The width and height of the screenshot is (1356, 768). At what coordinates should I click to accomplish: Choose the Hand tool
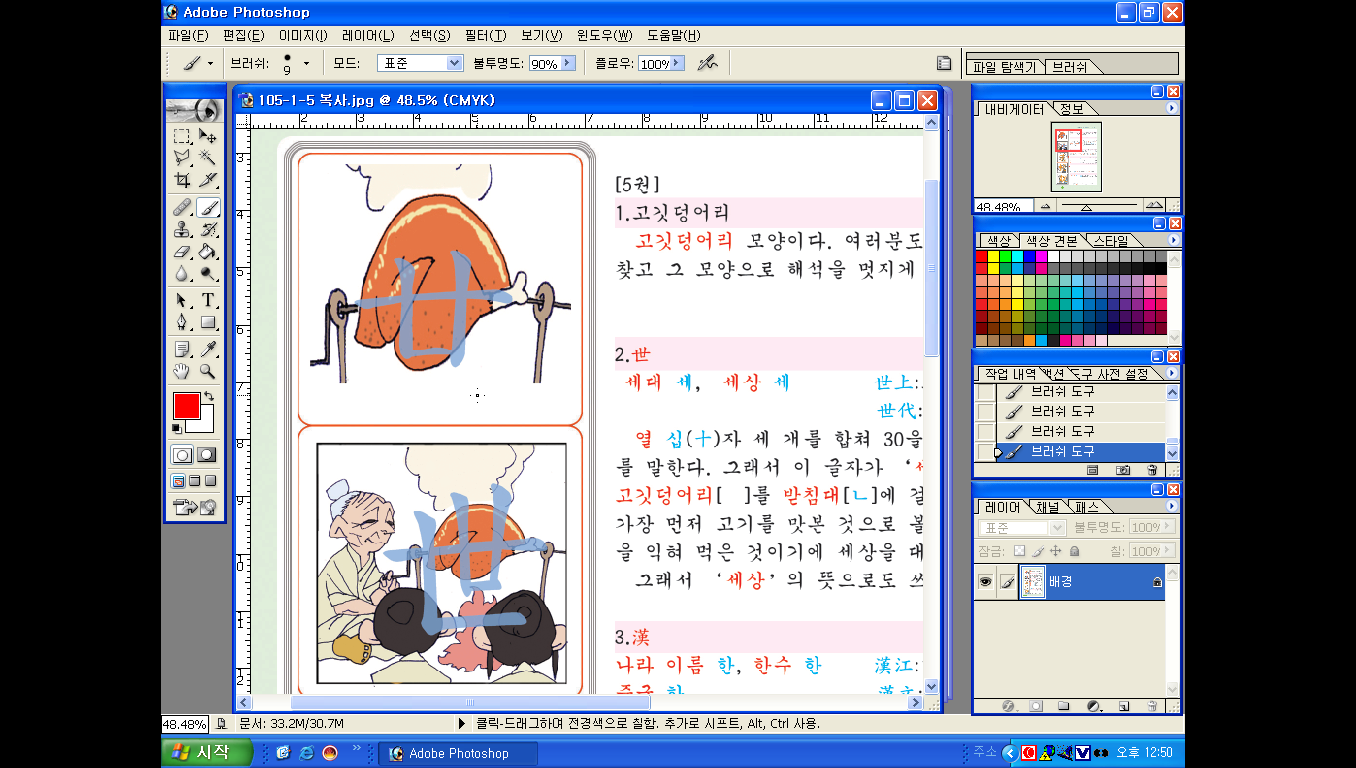(x=182, y=372)
